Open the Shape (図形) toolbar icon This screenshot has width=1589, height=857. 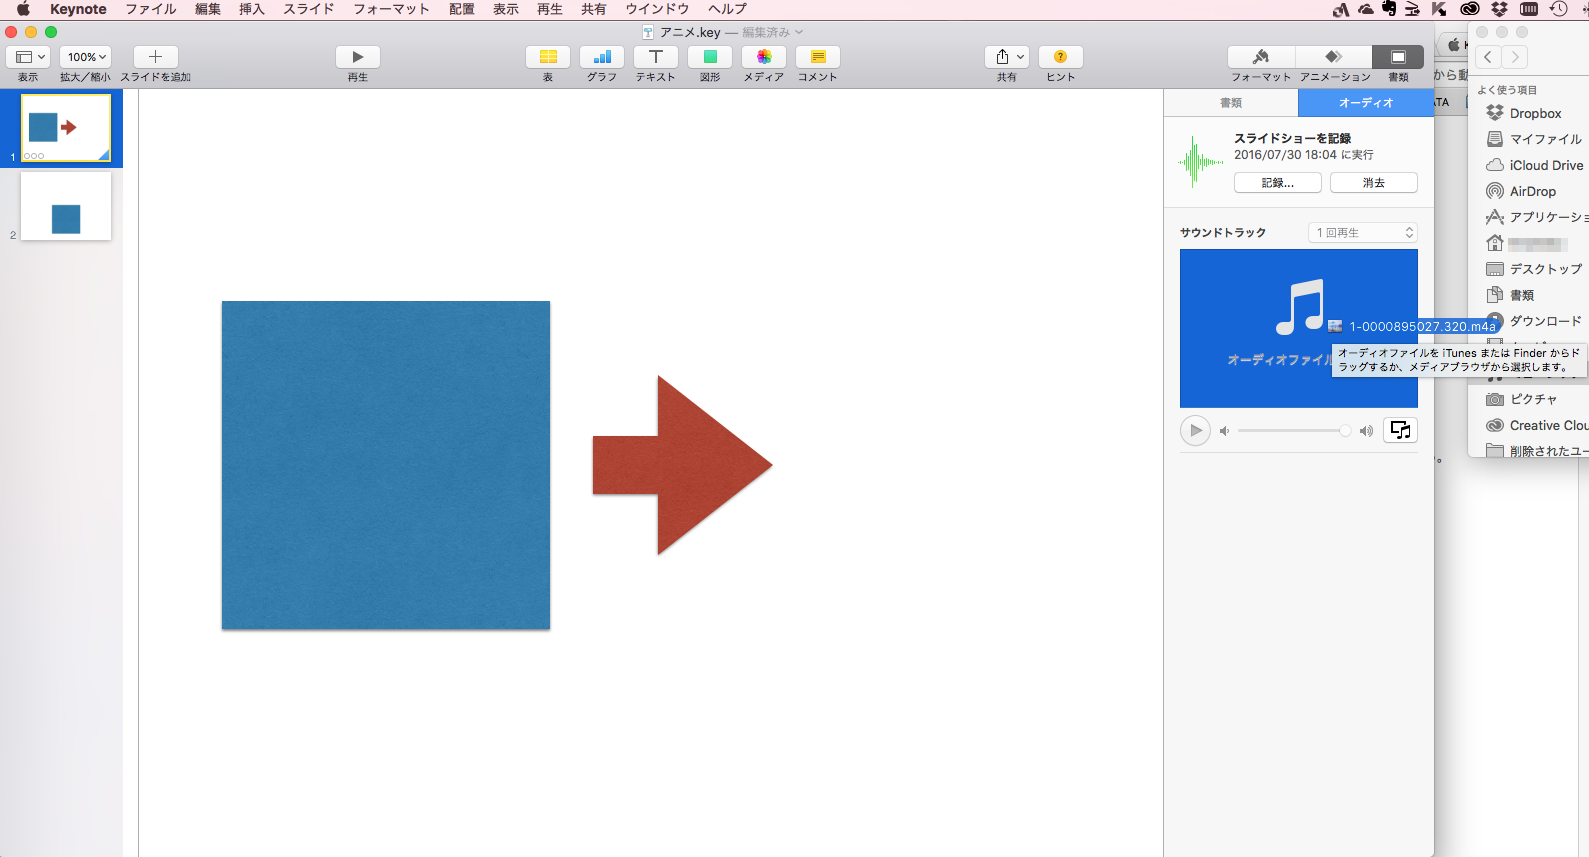tap(710, 57)
